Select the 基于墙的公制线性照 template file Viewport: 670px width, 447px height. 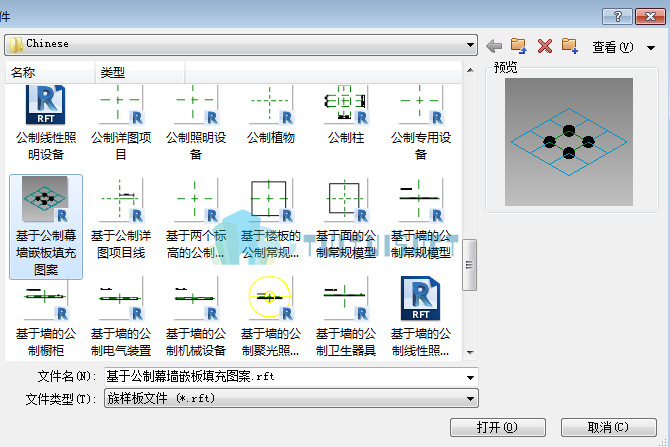coord(421,316)
